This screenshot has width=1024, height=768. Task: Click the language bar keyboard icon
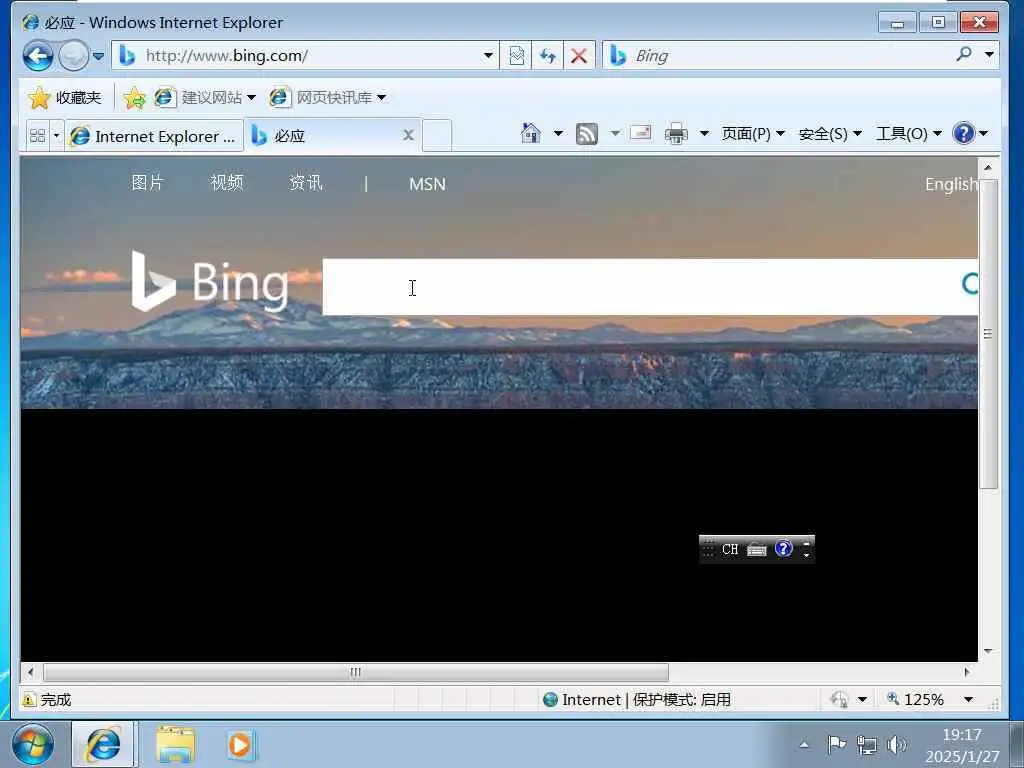(x=756, y=549)
